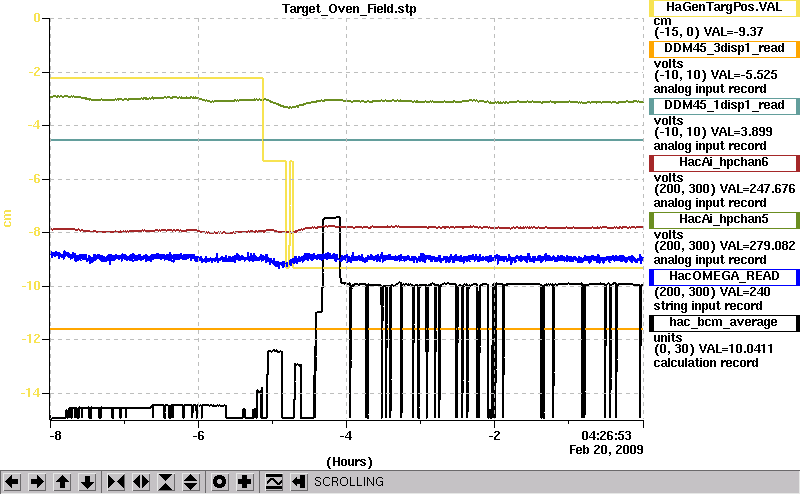Viewport: 800px width, 494px height.
Task: Select the HacAi_hpchan6 legend entry
Action: 724,163
